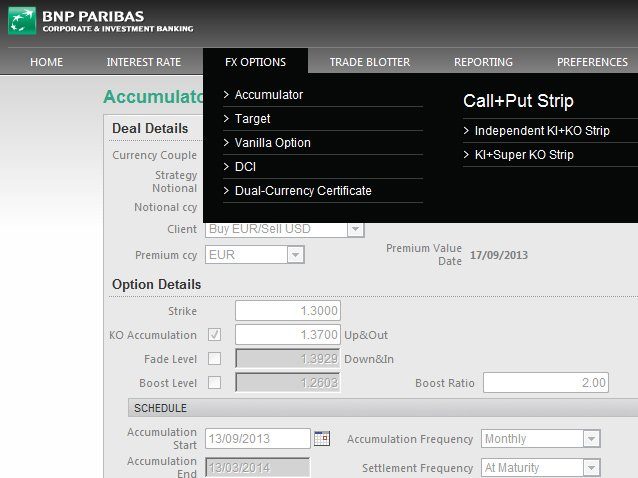Select Accumulator from FX Options menu

point(268,95)
